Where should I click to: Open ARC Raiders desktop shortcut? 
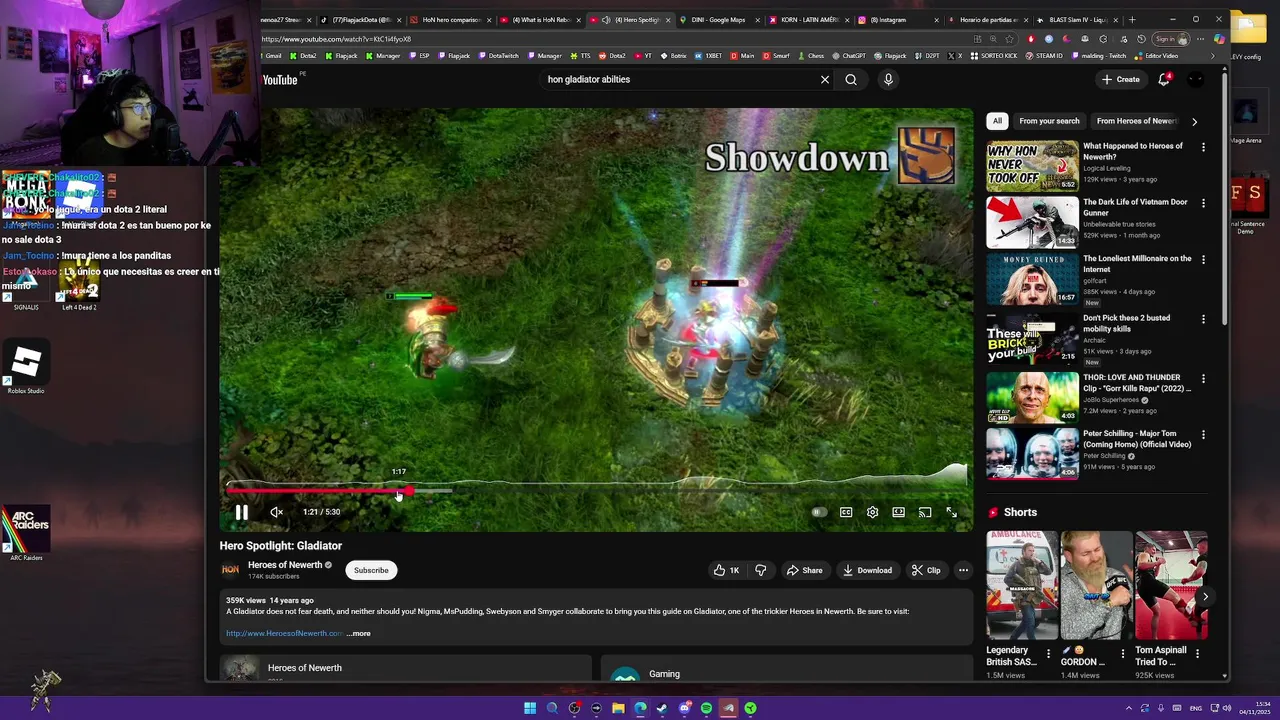(26, 532)
